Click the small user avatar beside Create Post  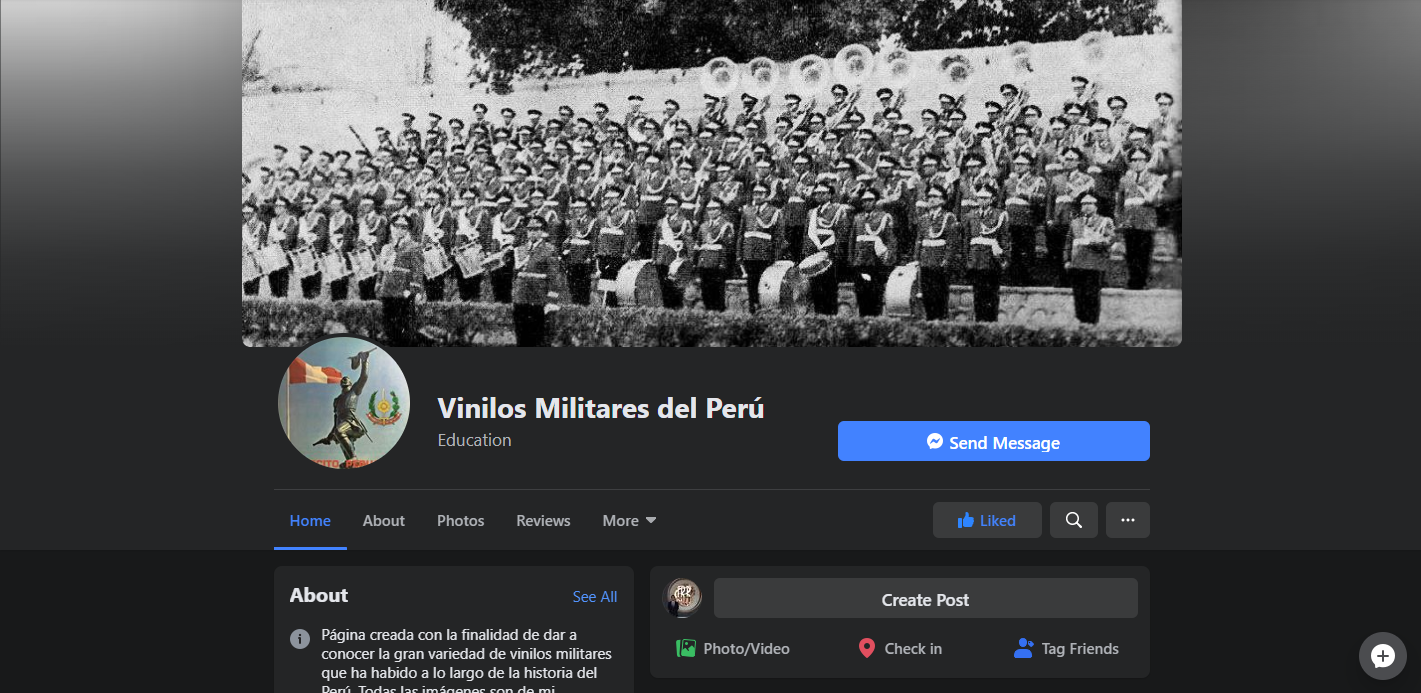coord(684,597)
